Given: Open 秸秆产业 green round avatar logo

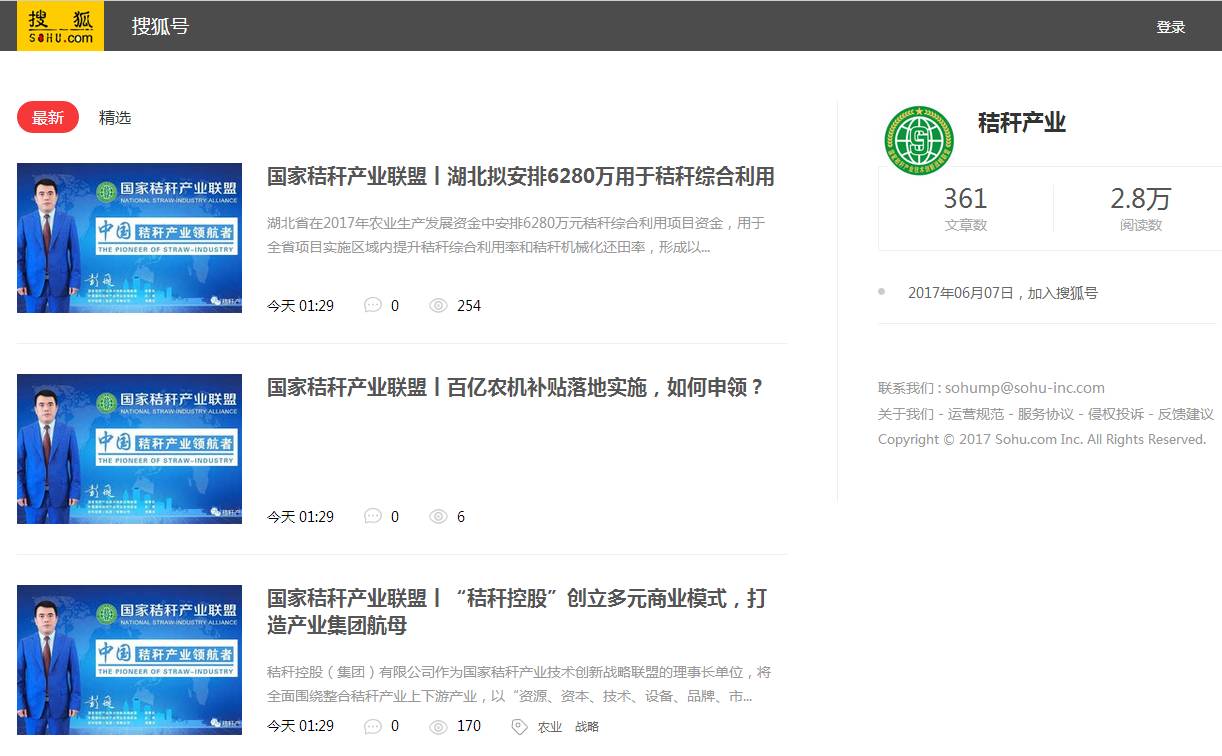Looking at the screenshot, I should click(919, 141).
